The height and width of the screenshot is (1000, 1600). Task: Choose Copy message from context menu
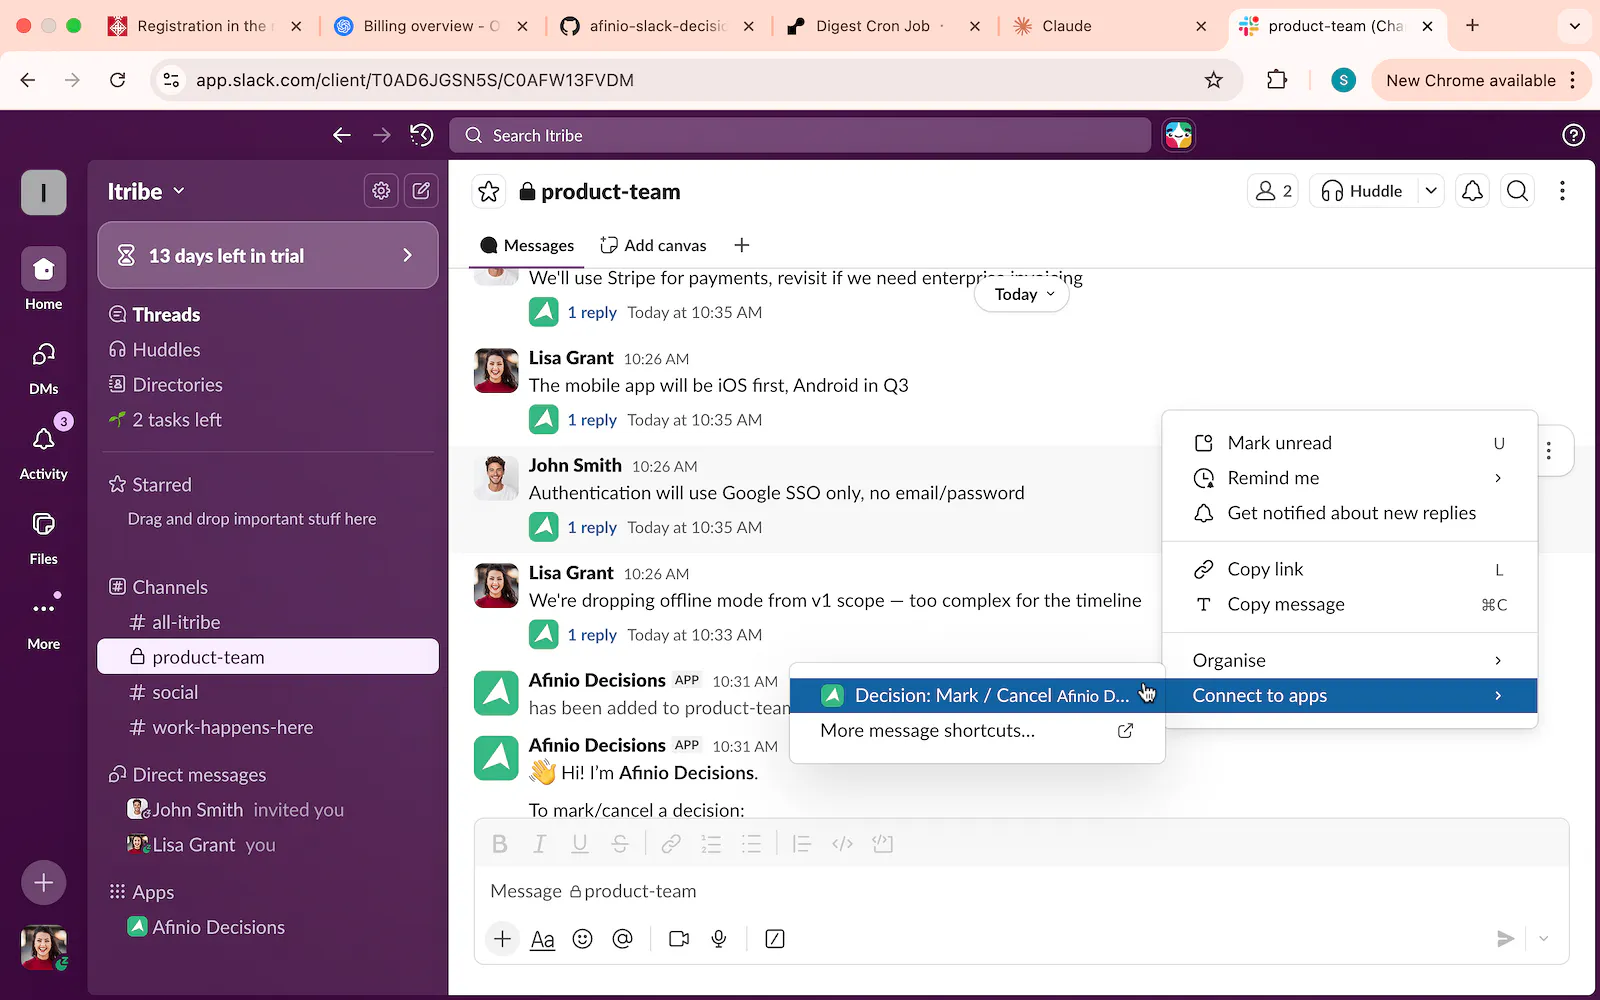[1349, 604]
